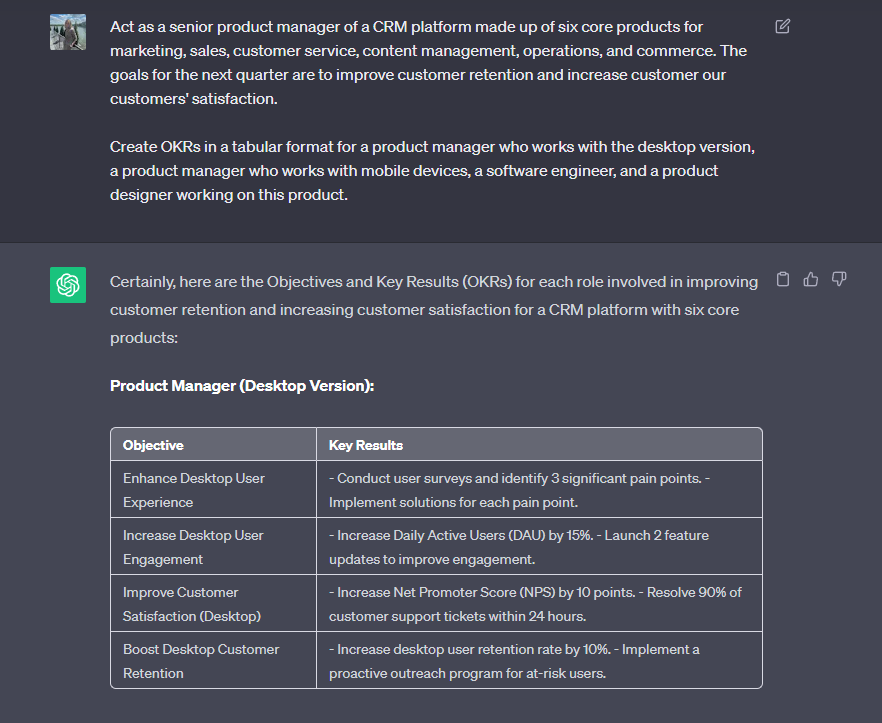Image resolution: width=882 pixels, height=723 pixels.
Task: Click the Improve Customer Satisfaction (Desktop) cell
Action: click(181, 604)
